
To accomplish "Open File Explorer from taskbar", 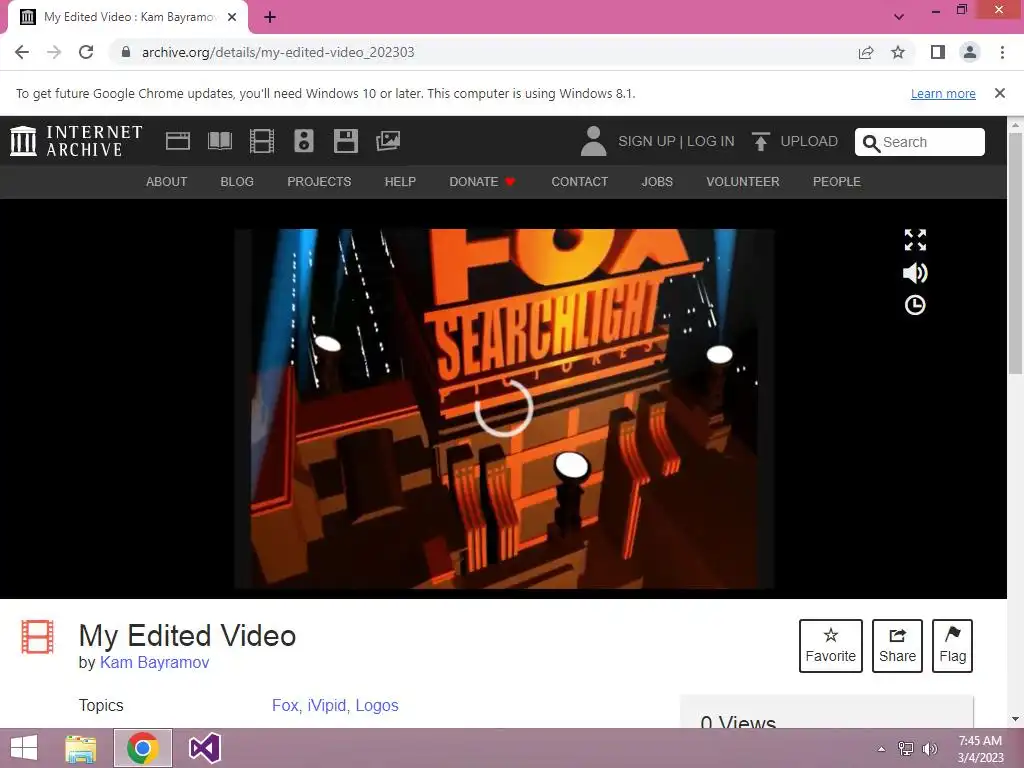I will (x=81, y=748).
